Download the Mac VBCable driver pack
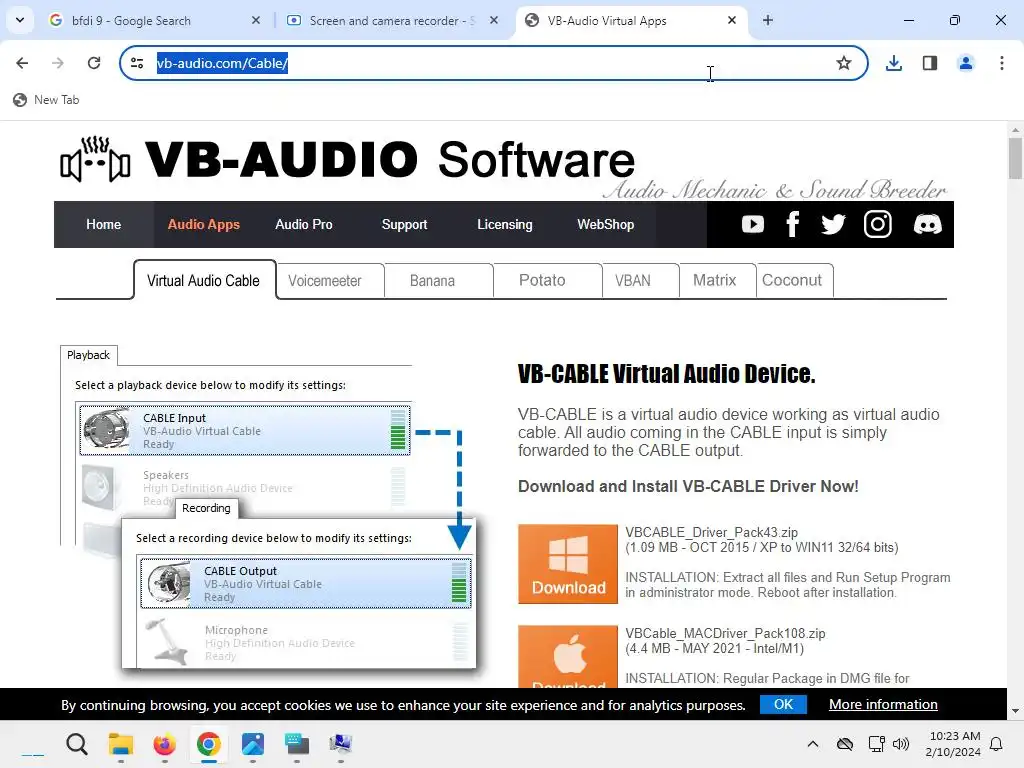 568,656
